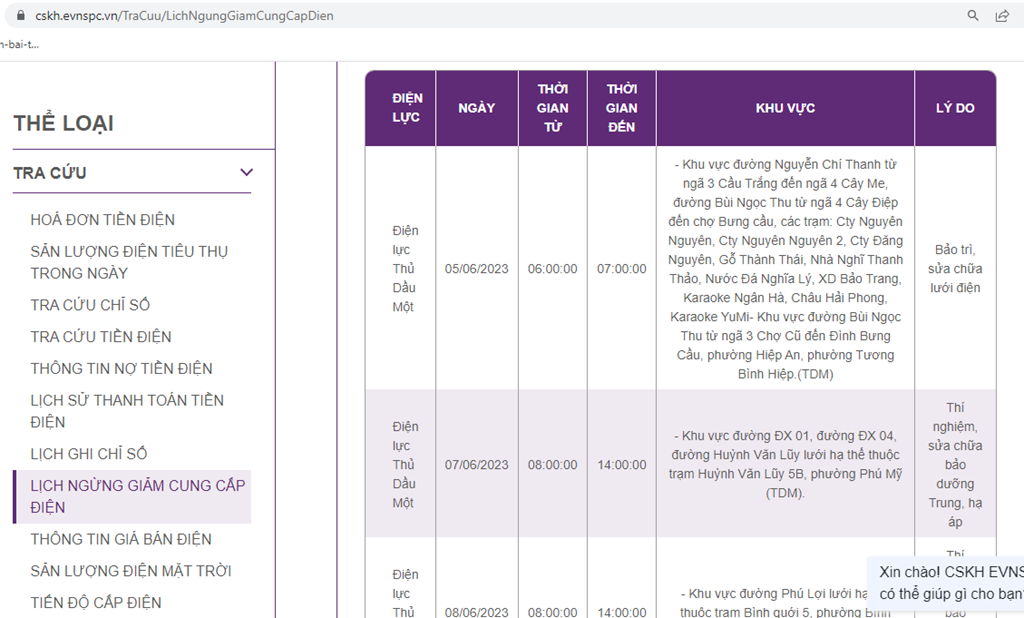The width and height of the screenshot is (1024, 618).
Task: Click the NGÀY column header
Action: [477, 108]
